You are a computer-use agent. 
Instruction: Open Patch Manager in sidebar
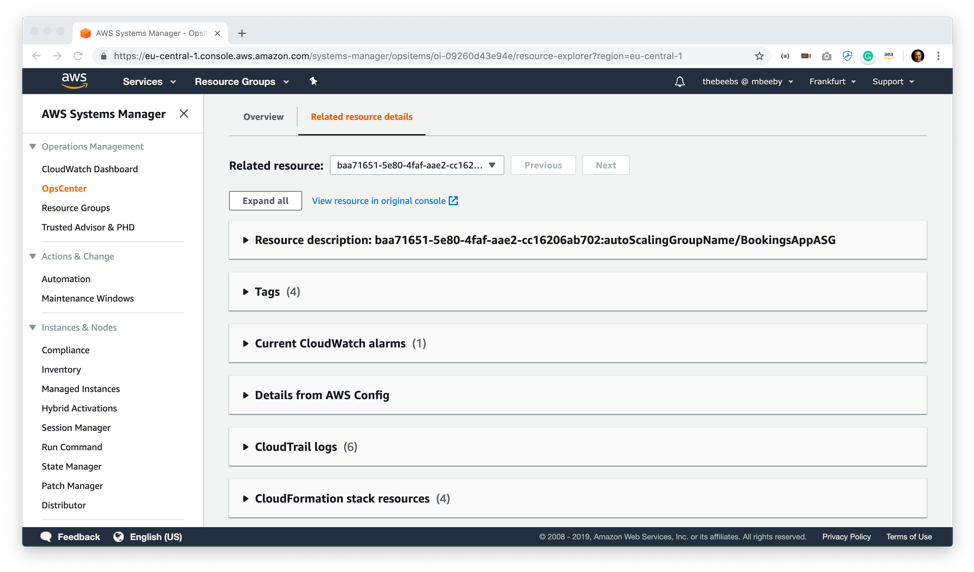[72, 486]
